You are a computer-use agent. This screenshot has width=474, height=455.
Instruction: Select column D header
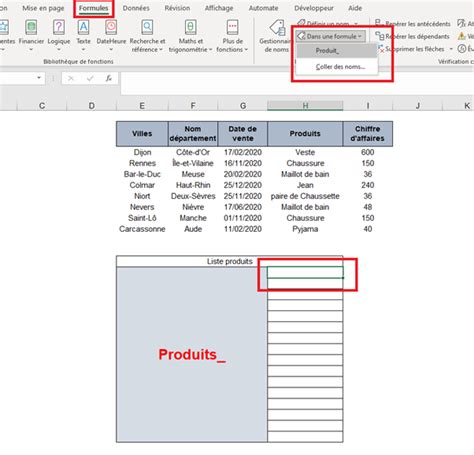point(92,106)
